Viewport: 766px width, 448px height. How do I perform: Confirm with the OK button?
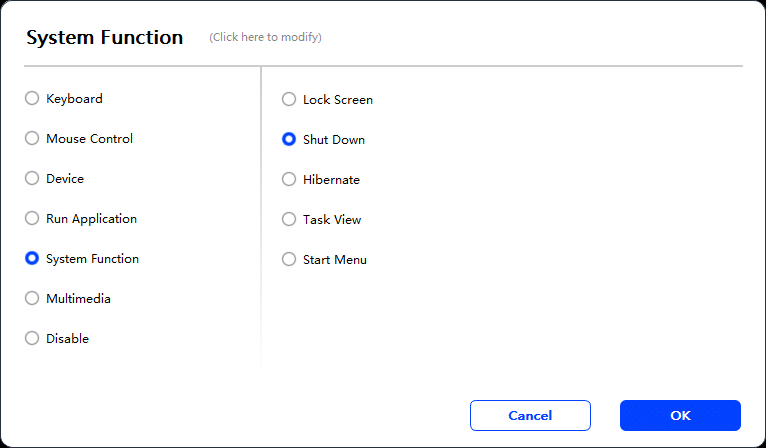pyautogui.click(x=680, y=415)
